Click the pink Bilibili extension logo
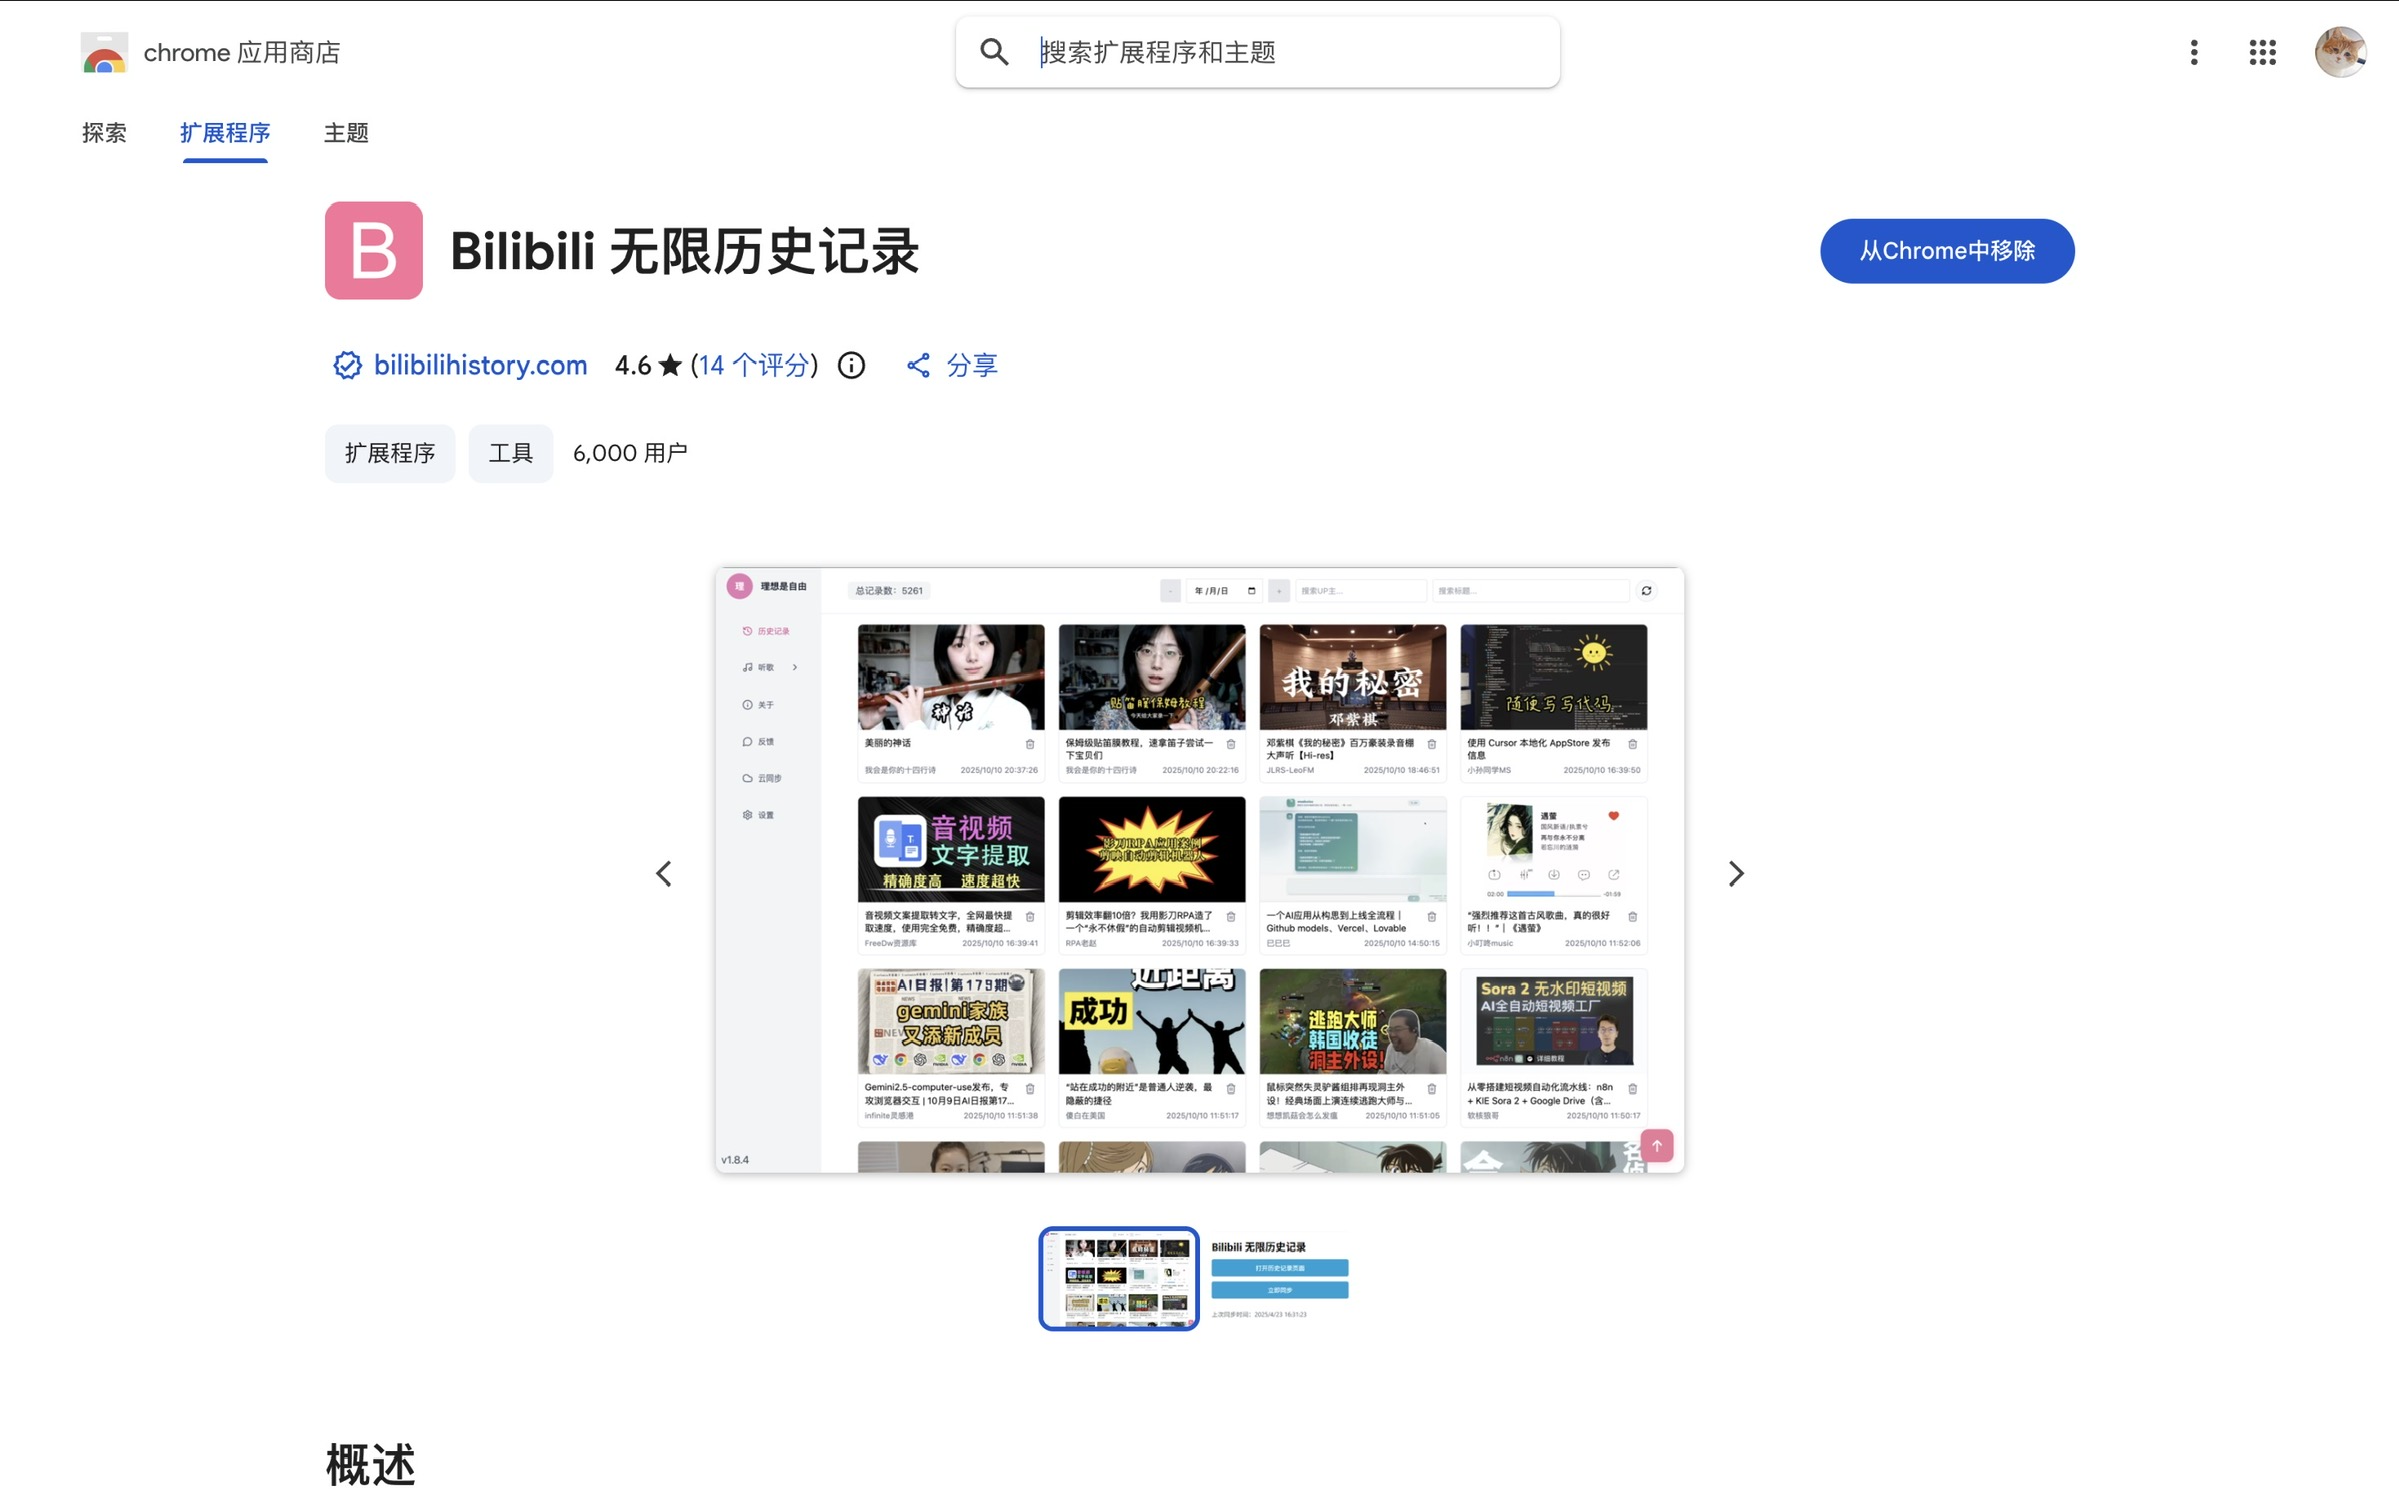2399x1500 pixels. (x=374, y=250)
